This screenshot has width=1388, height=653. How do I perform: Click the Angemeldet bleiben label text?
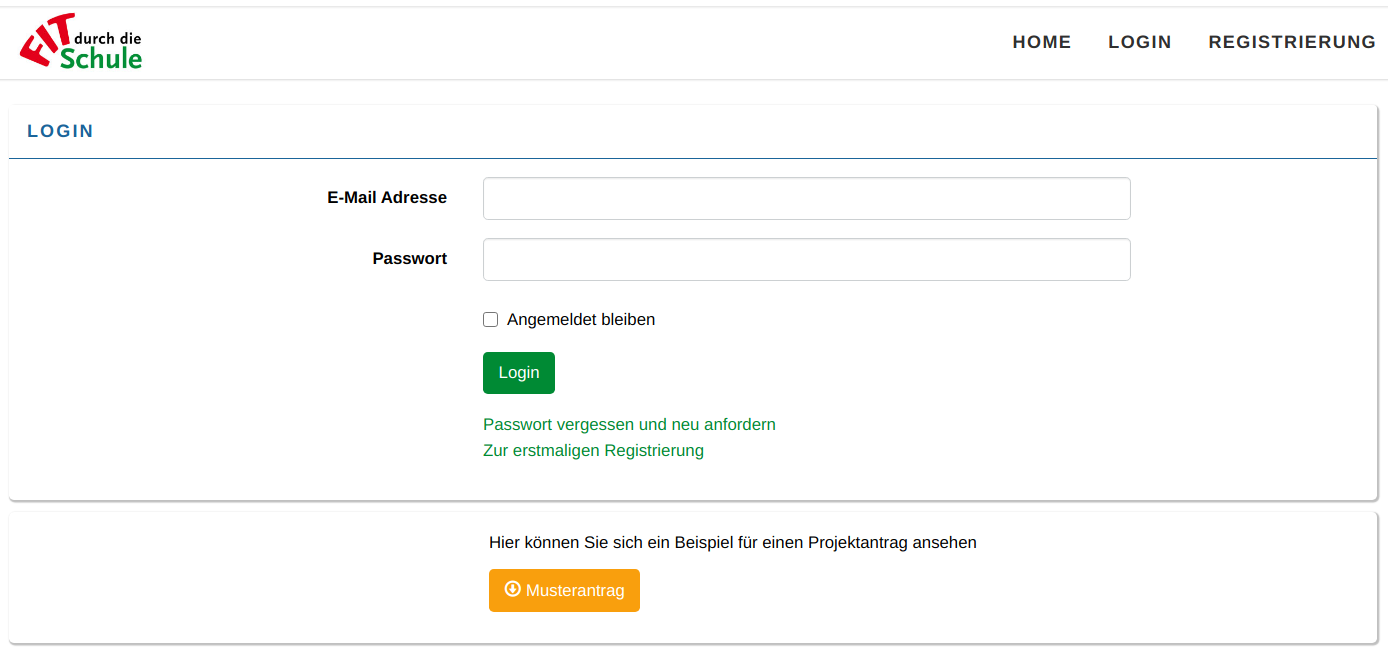(x=581, y=320)
